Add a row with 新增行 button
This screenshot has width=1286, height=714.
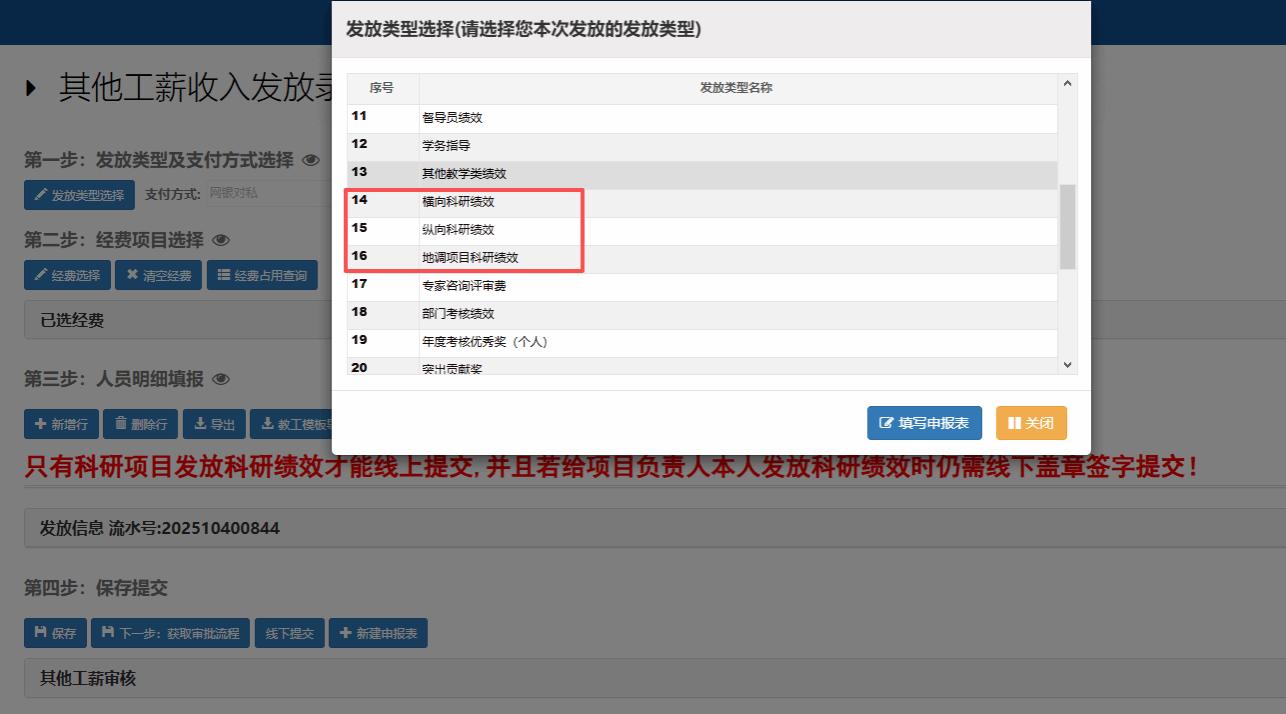(x=62, y=424)
